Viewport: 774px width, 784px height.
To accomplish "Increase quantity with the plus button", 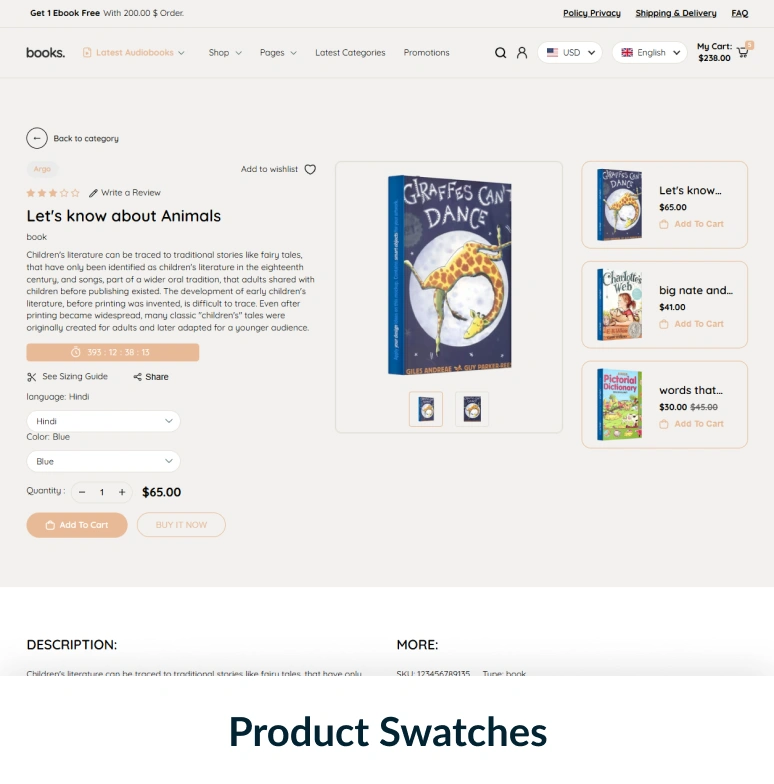I will 122,492.
